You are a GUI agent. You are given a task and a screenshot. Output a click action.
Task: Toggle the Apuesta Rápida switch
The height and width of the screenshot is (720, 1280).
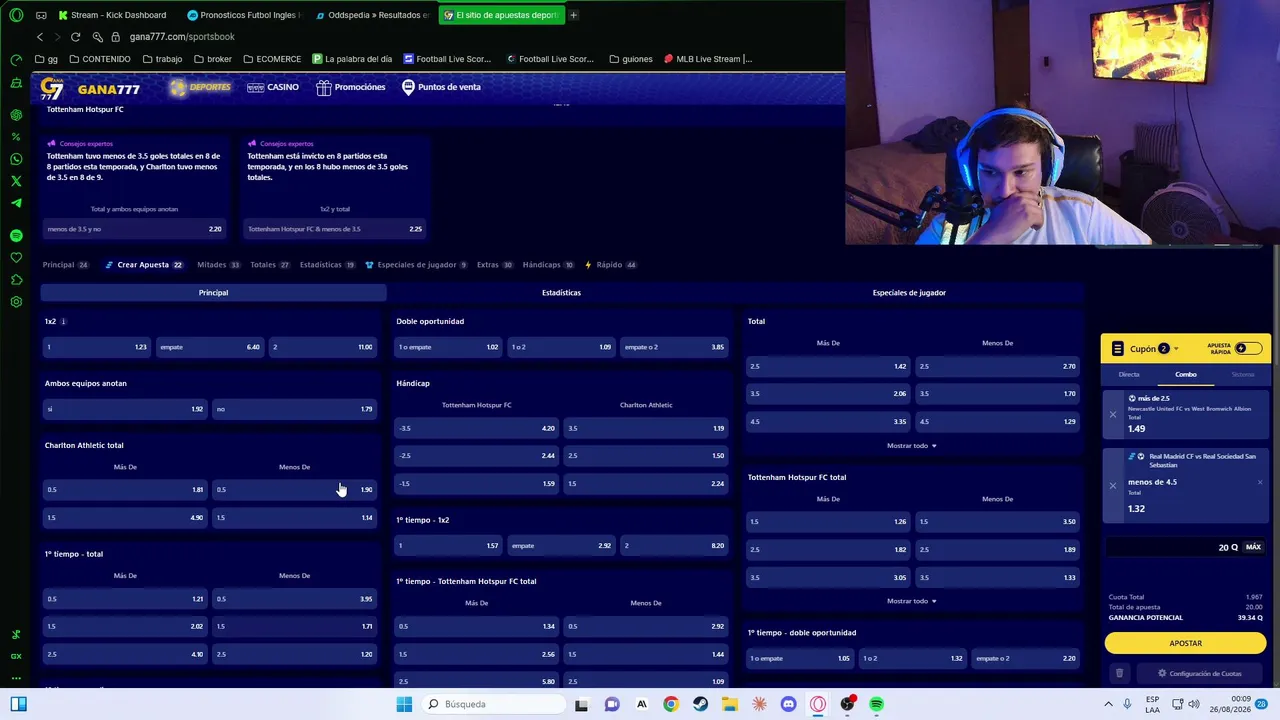(x=1247, y=348)
